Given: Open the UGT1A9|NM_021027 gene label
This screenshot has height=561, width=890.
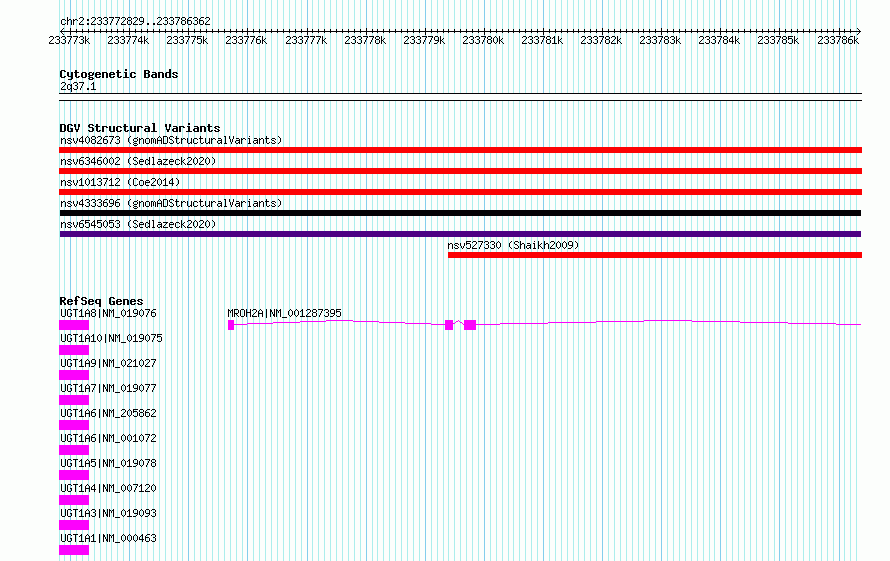Looking at the screenshot, I should point(108,363).
